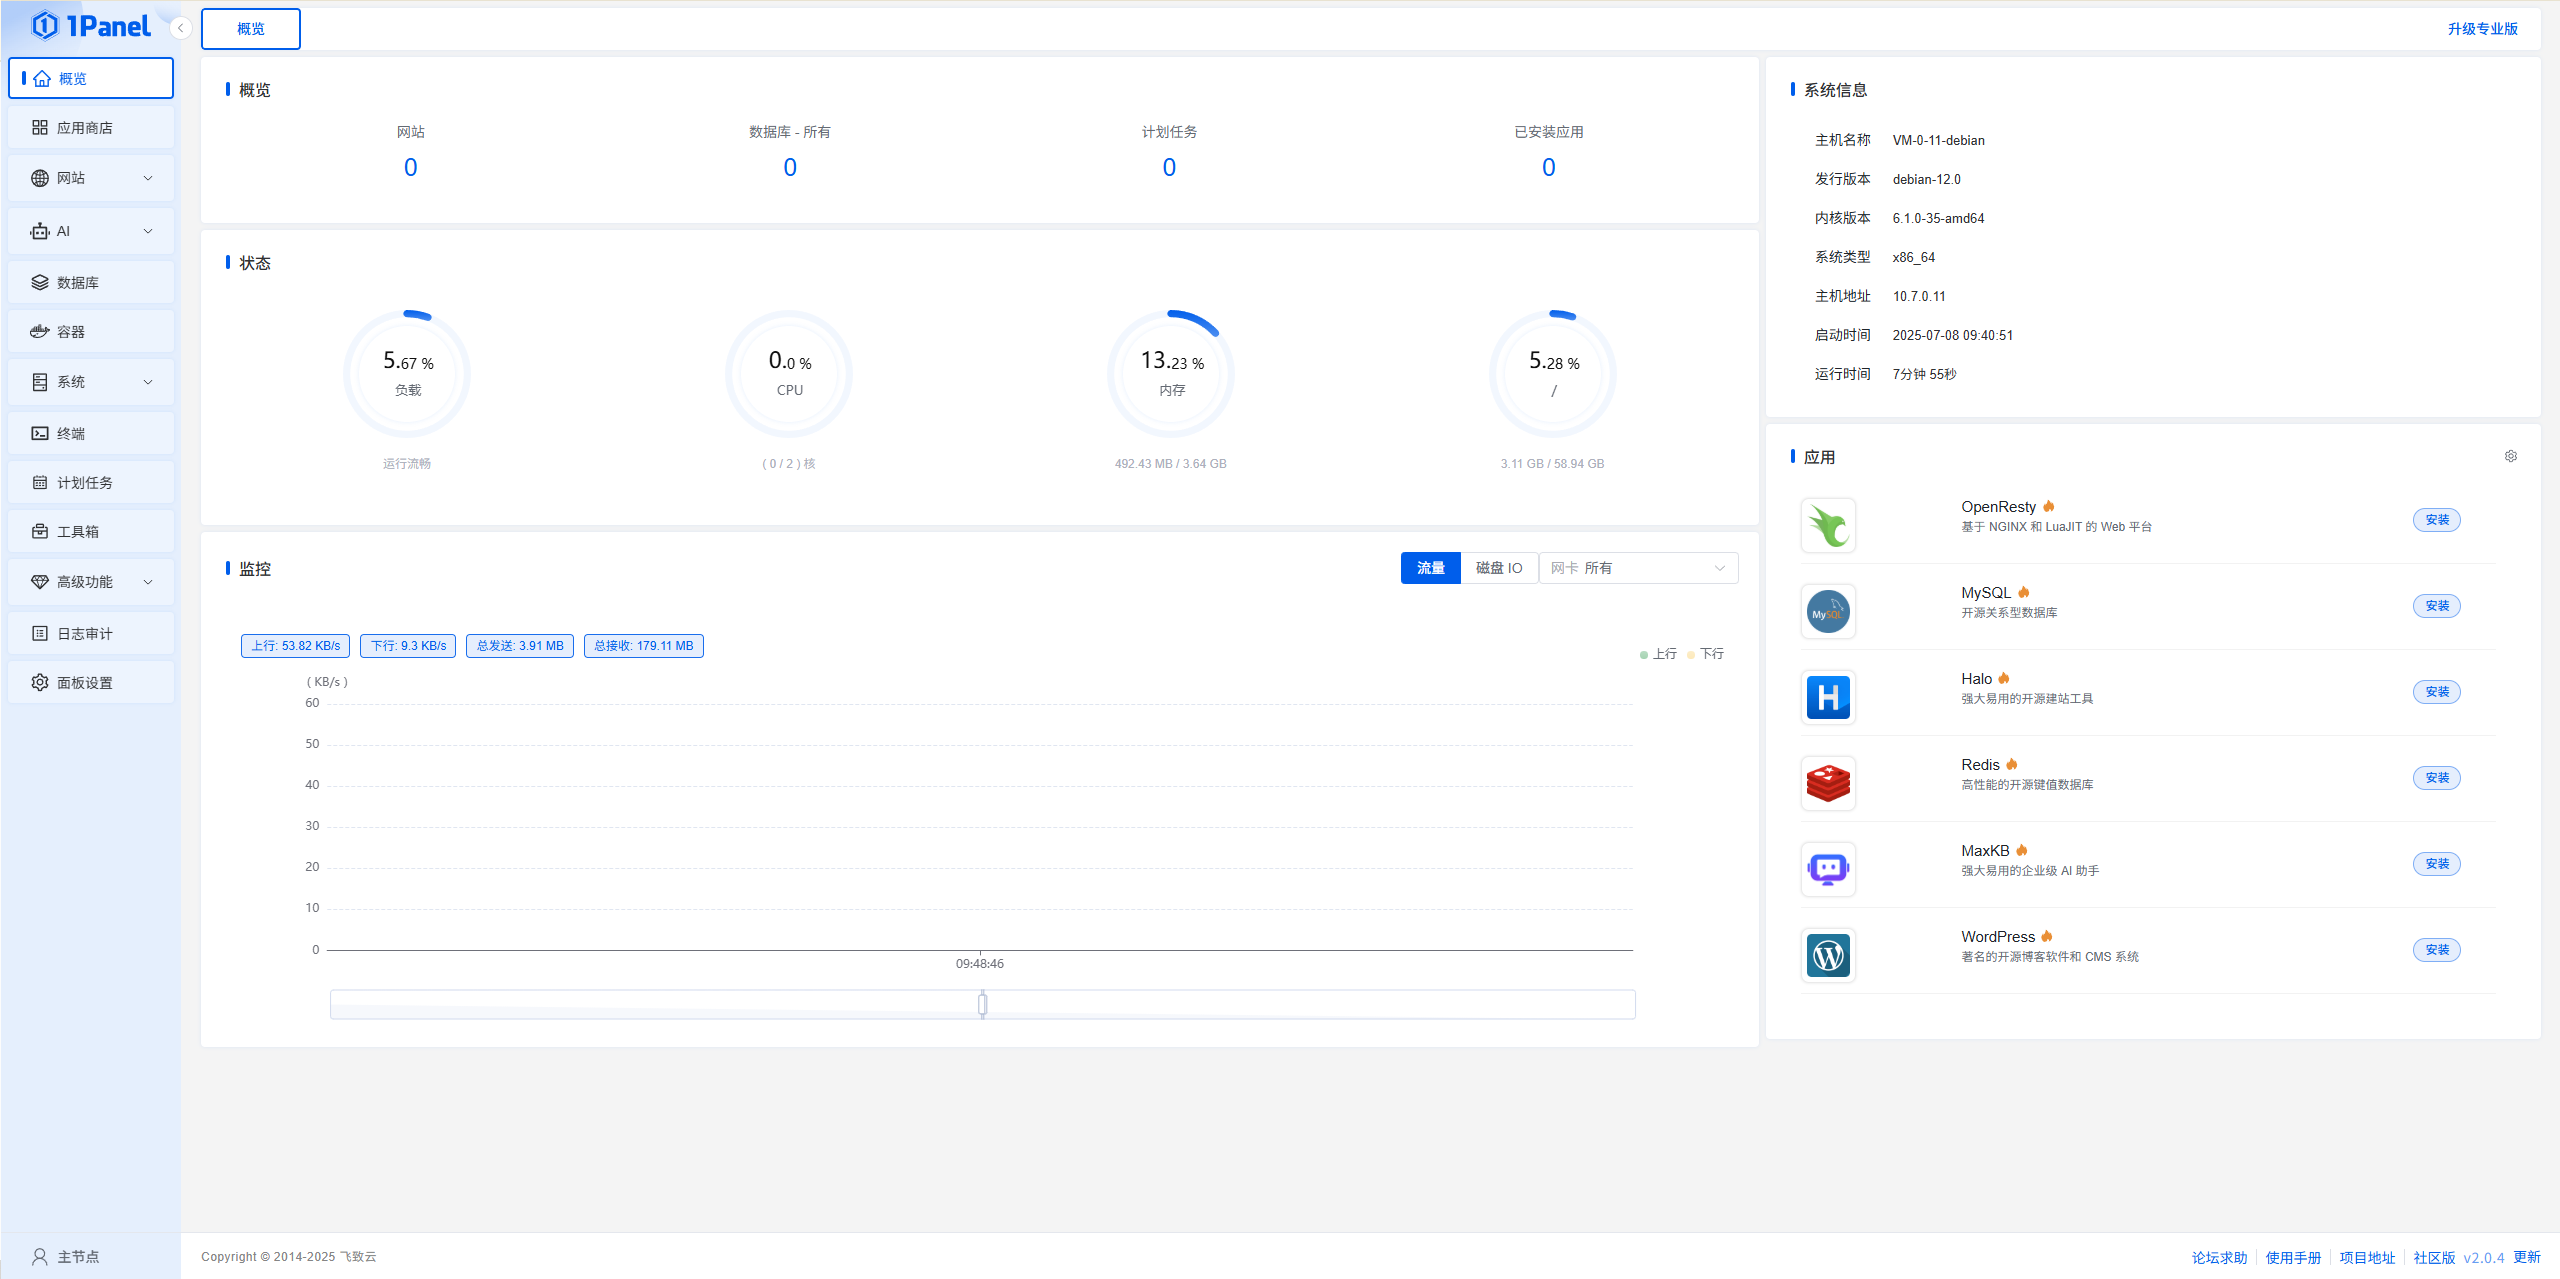
Task: Open the 网卡 所有 dropdown
Action: [x=1637, y=567]
